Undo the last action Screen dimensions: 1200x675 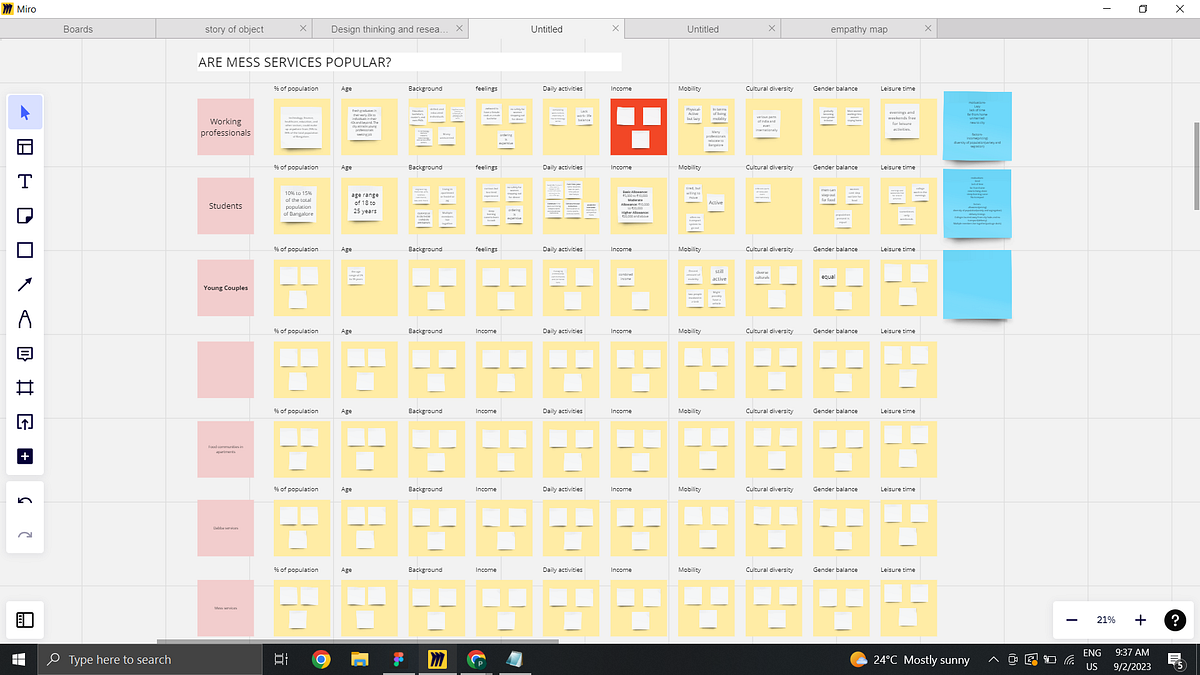click(25, 501)
